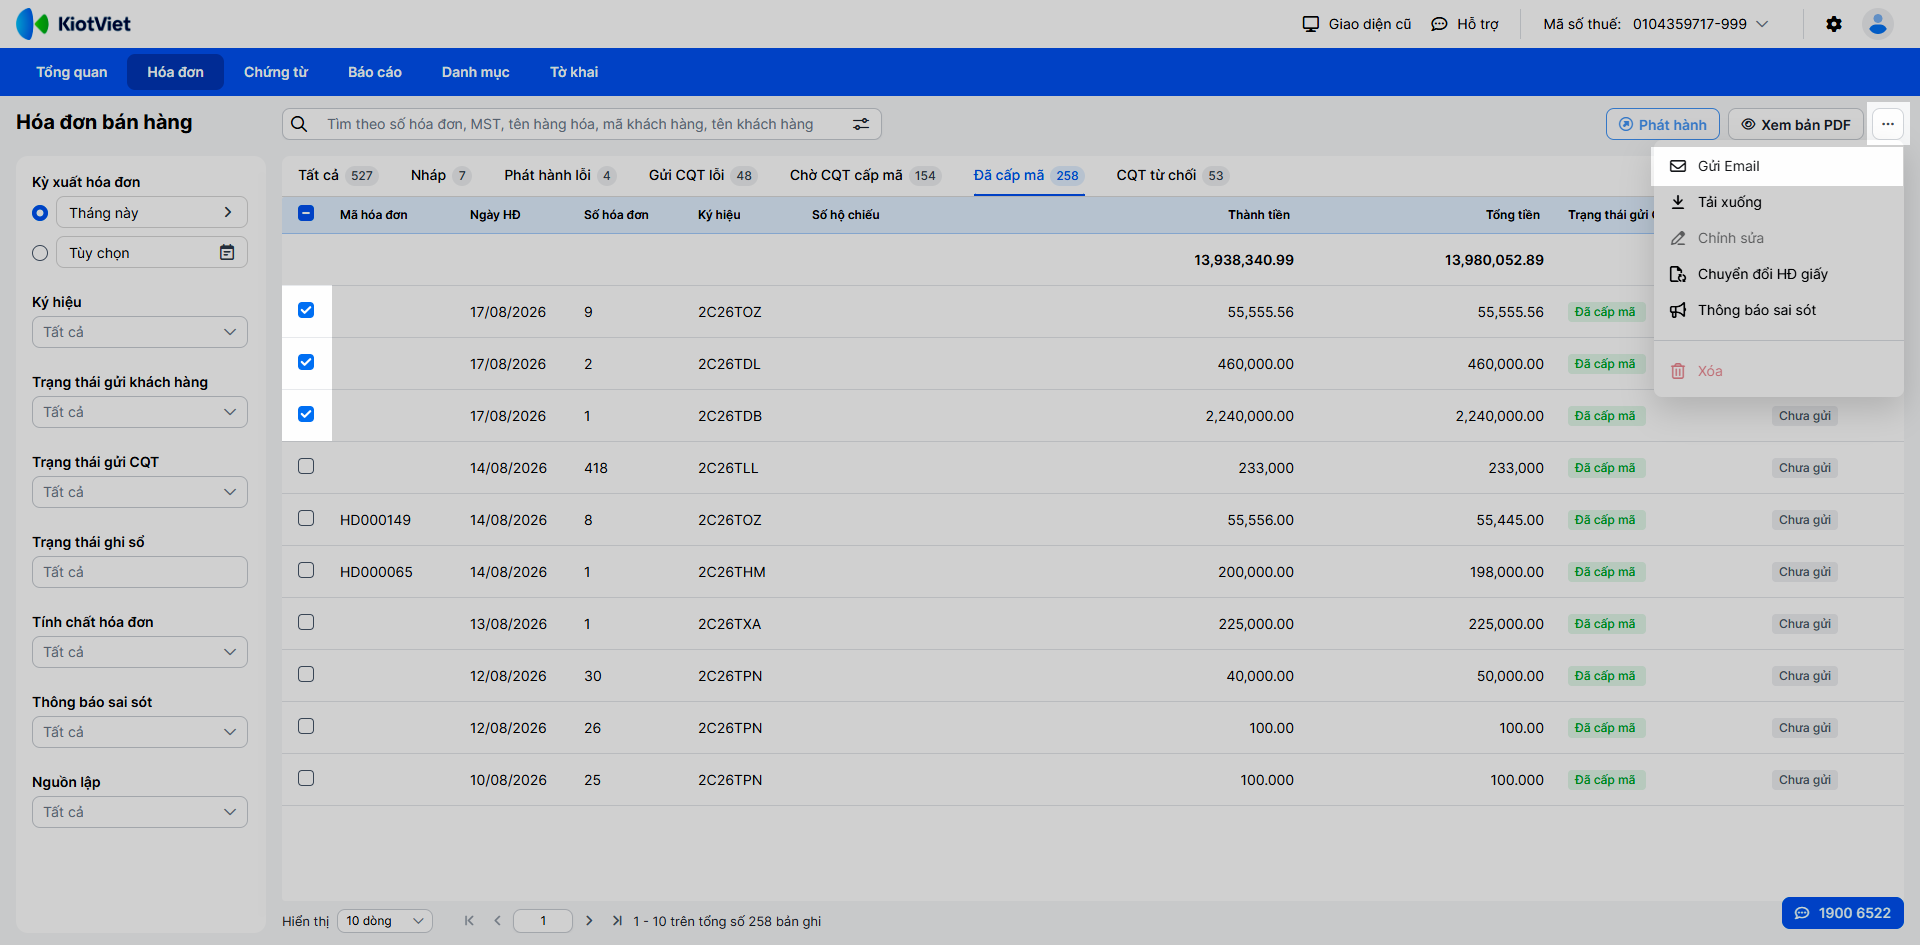
Task: Select the Tháng này radio button
Action: coord(40,213)
